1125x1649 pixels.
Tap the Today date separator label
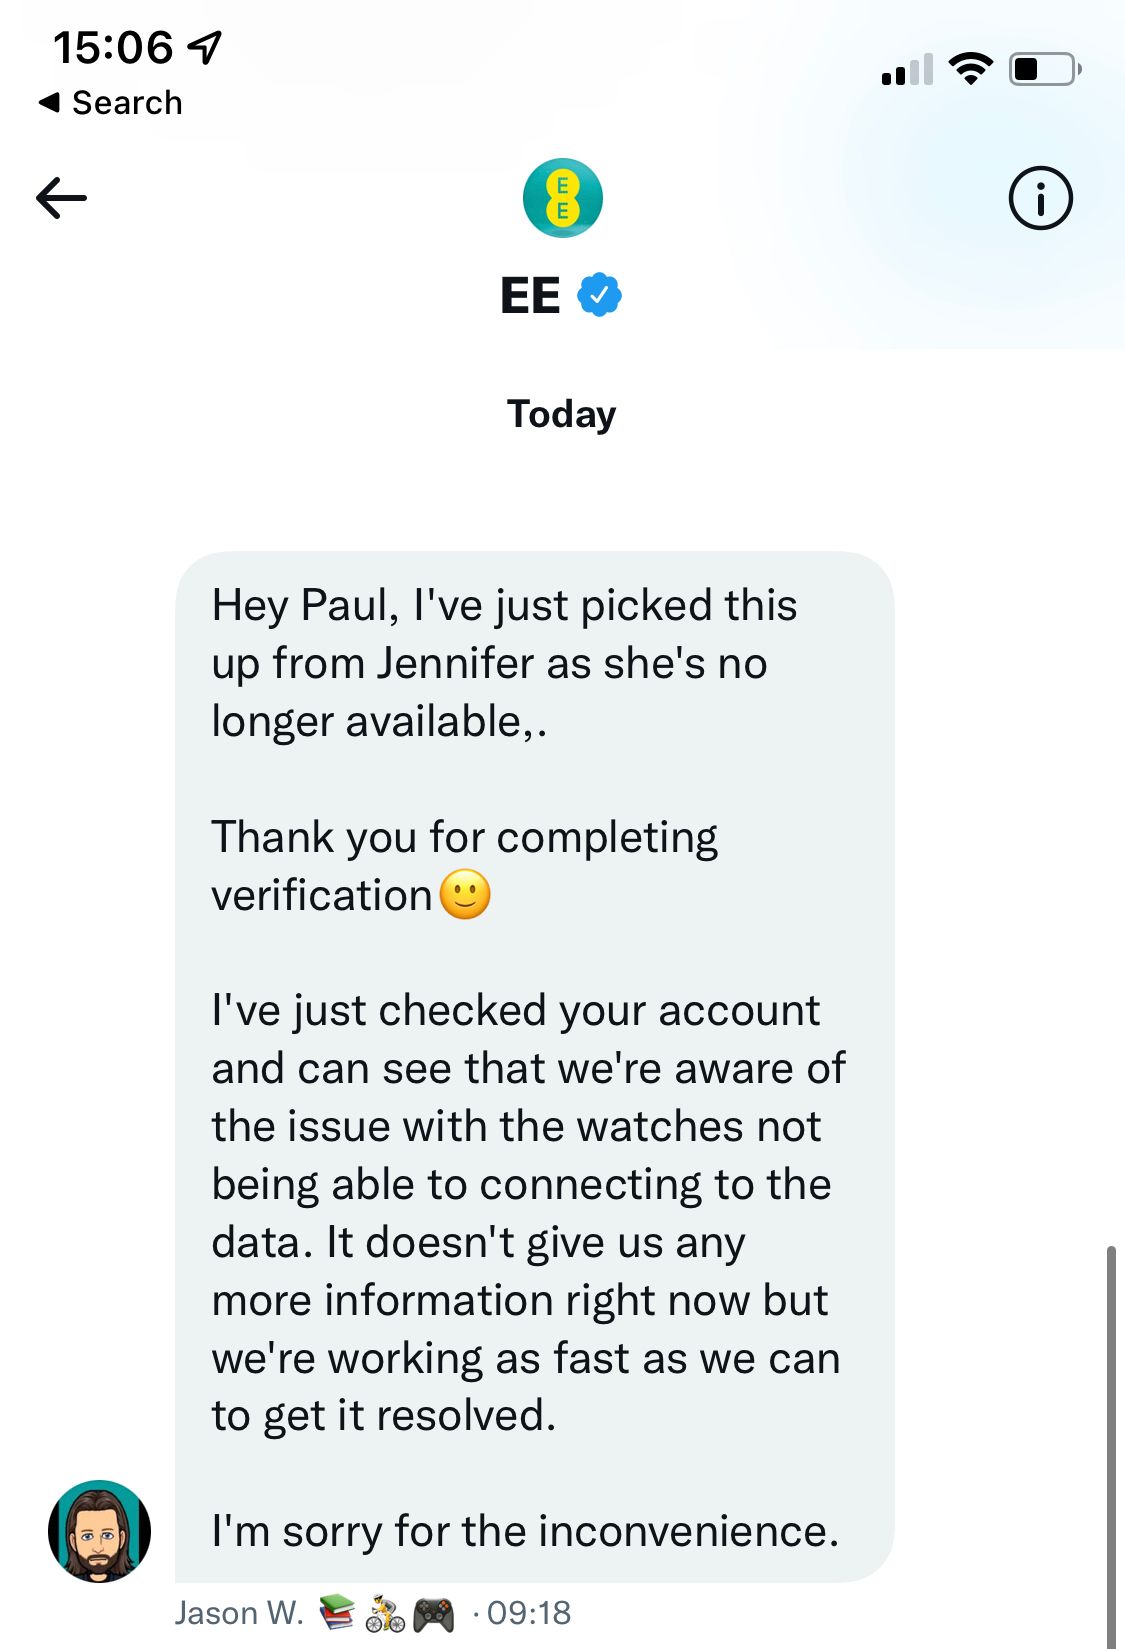tap(561, 414)
